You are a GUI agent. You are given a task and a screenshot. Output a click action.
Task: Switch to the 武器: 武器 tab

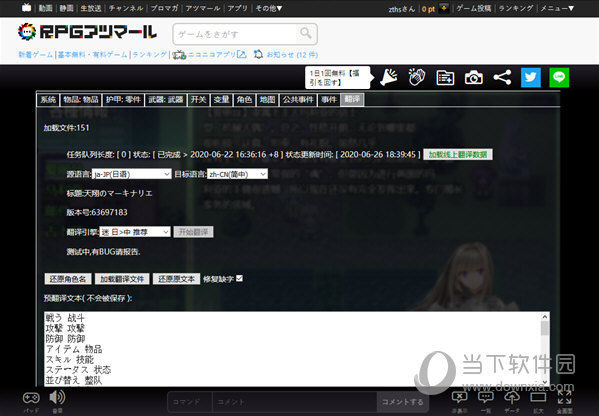click(166, 100)
